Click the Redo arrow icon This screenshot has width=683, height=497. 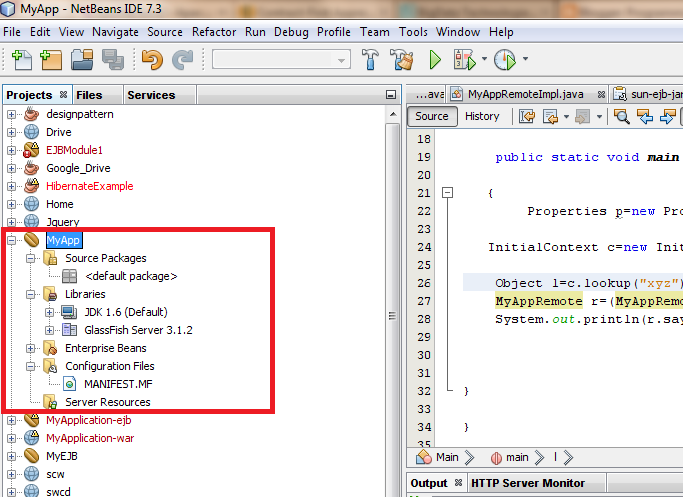click(183, 60)
